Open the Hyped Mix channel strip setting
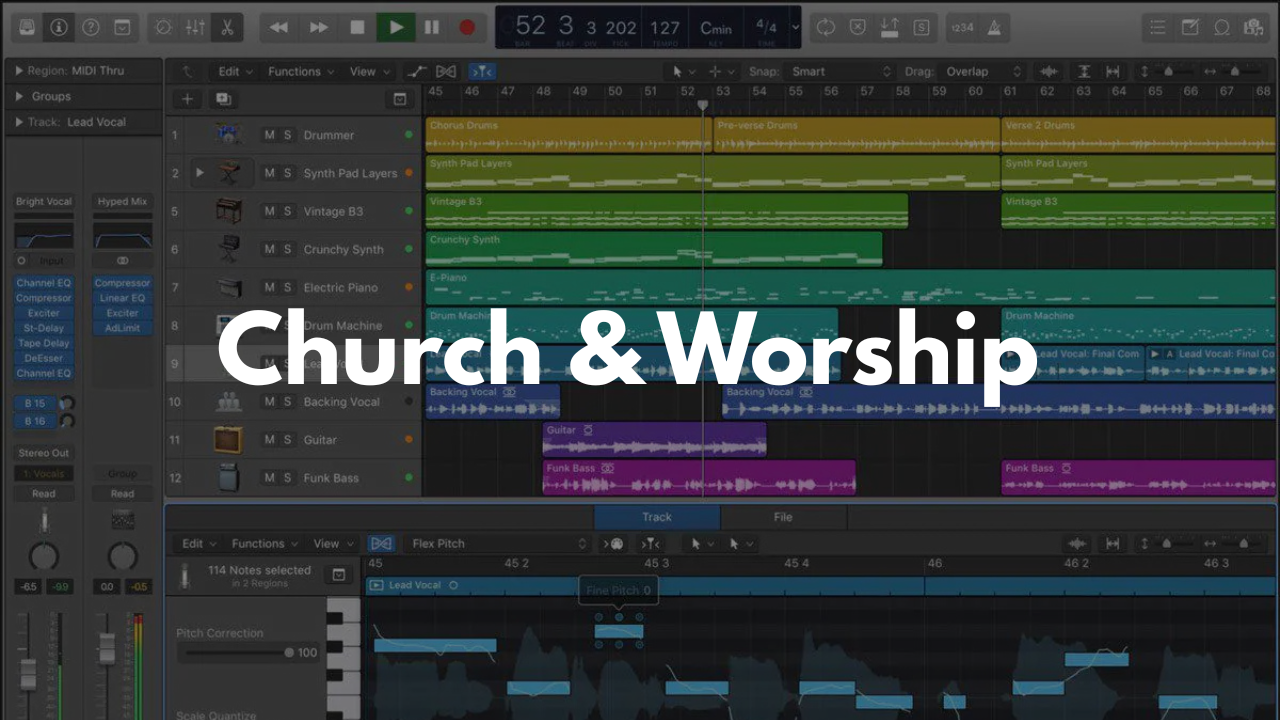This screenshot has width=1280, height=720. click(122, 201)
